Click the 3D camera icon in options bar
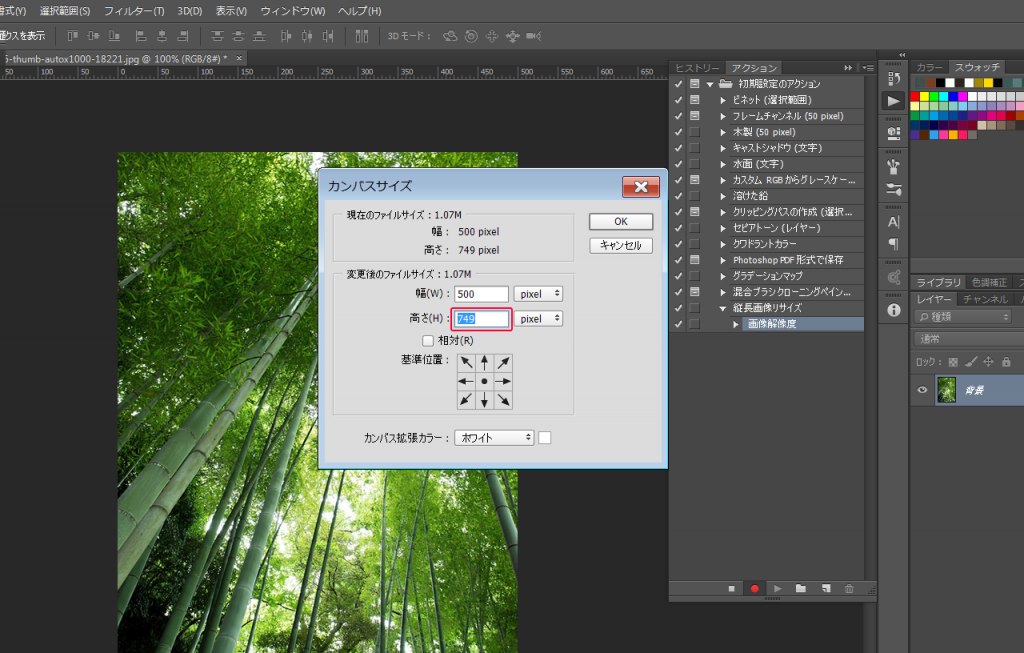1024x653 pixels. pos(534,36)
